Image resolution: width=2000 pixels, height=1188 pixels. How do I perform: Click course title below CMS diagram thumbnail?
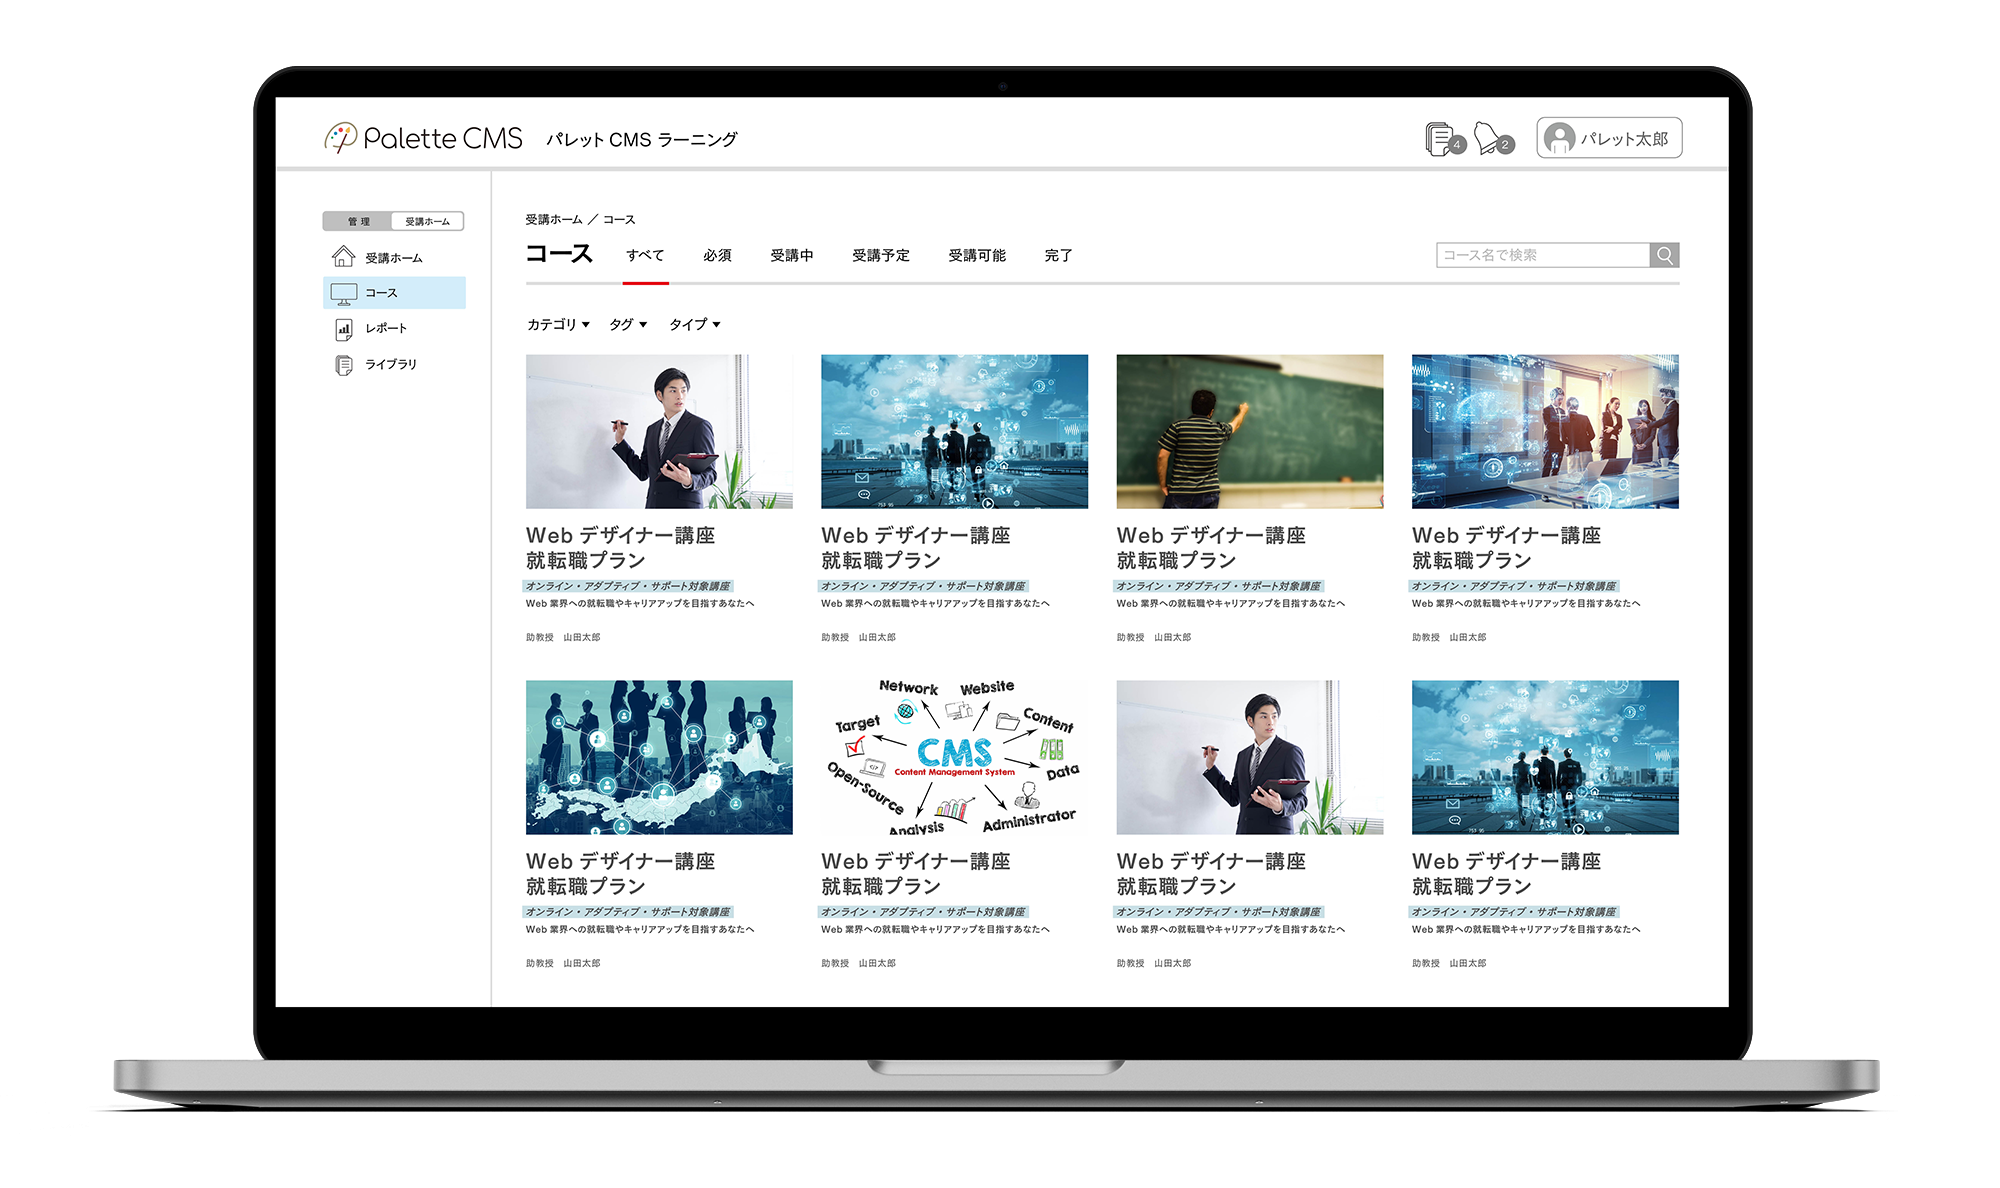[x=916, y=874]
